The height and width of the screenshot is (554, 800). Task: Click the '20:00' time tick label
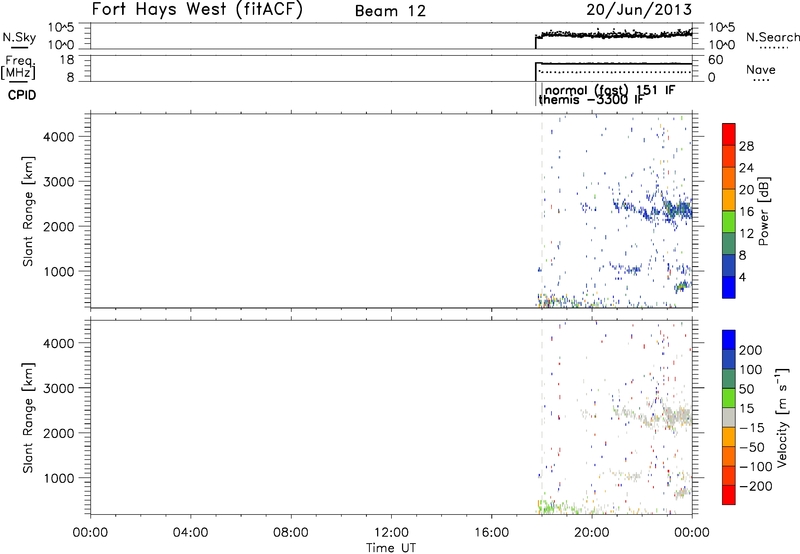click(x=592, y=532)
